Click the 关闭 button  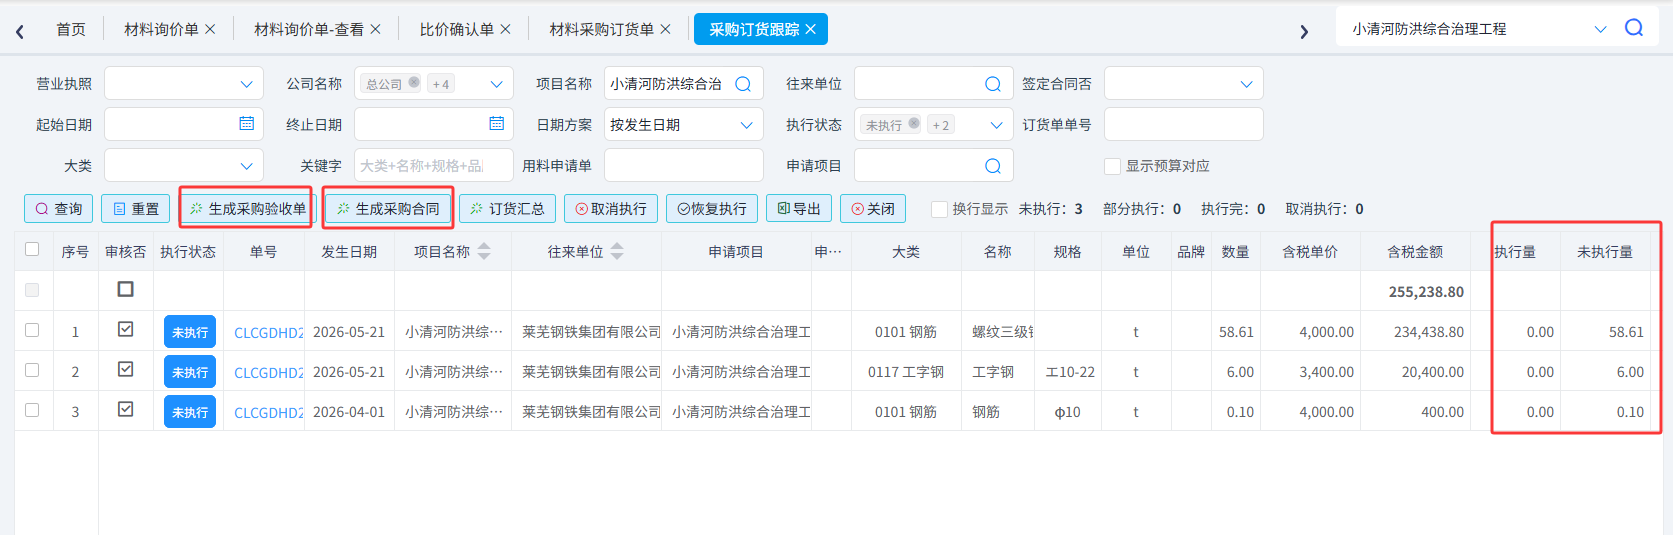[x=873, y=208]
